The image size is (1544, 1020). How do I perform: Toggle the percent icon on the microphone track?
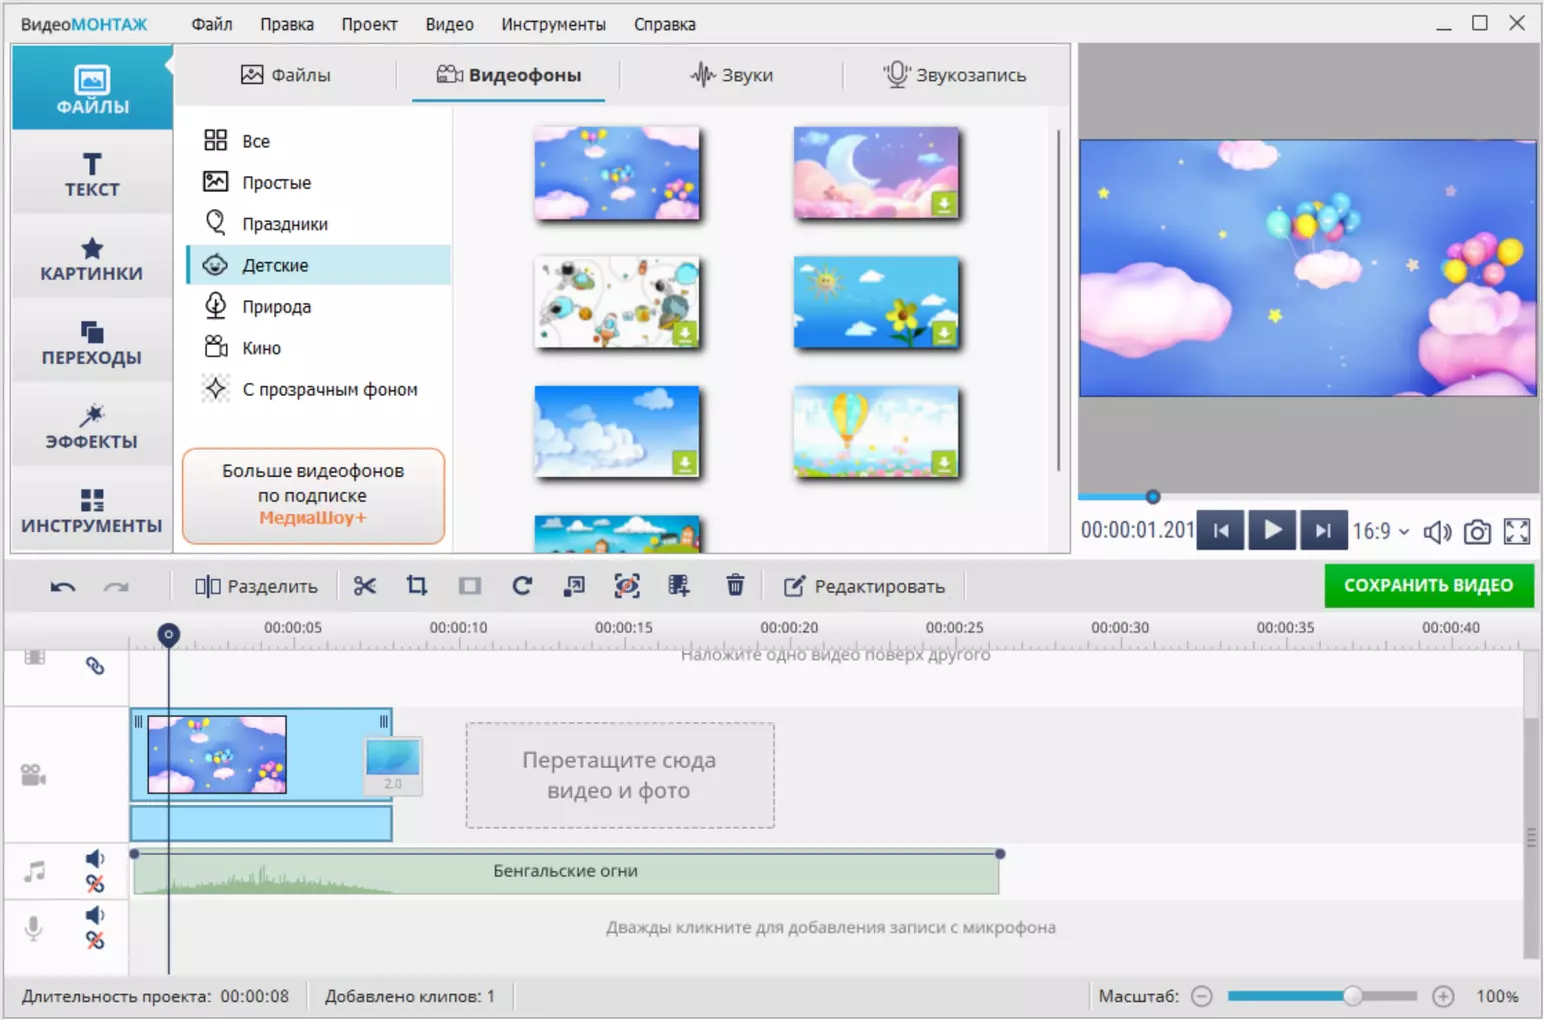(95, 940)
